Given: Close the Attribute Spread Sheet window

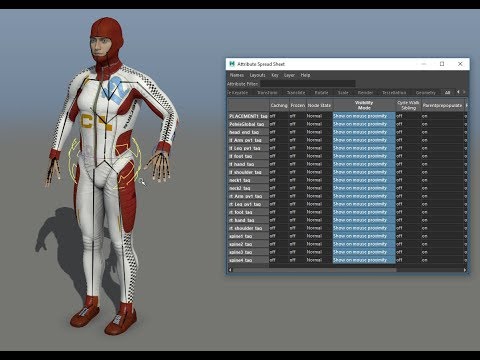Looking at the screenshot, I should click(x=460, y=64).
